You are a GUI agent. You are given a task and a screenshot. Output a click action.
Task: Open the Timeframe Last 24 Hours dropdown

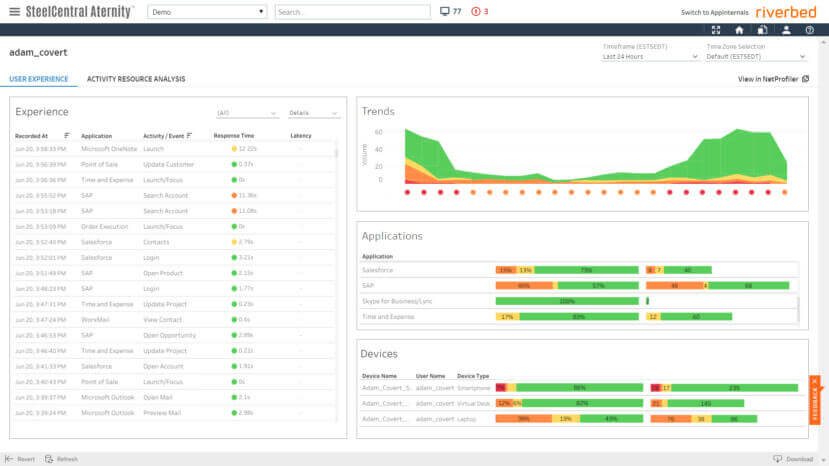tap(650, 57)
